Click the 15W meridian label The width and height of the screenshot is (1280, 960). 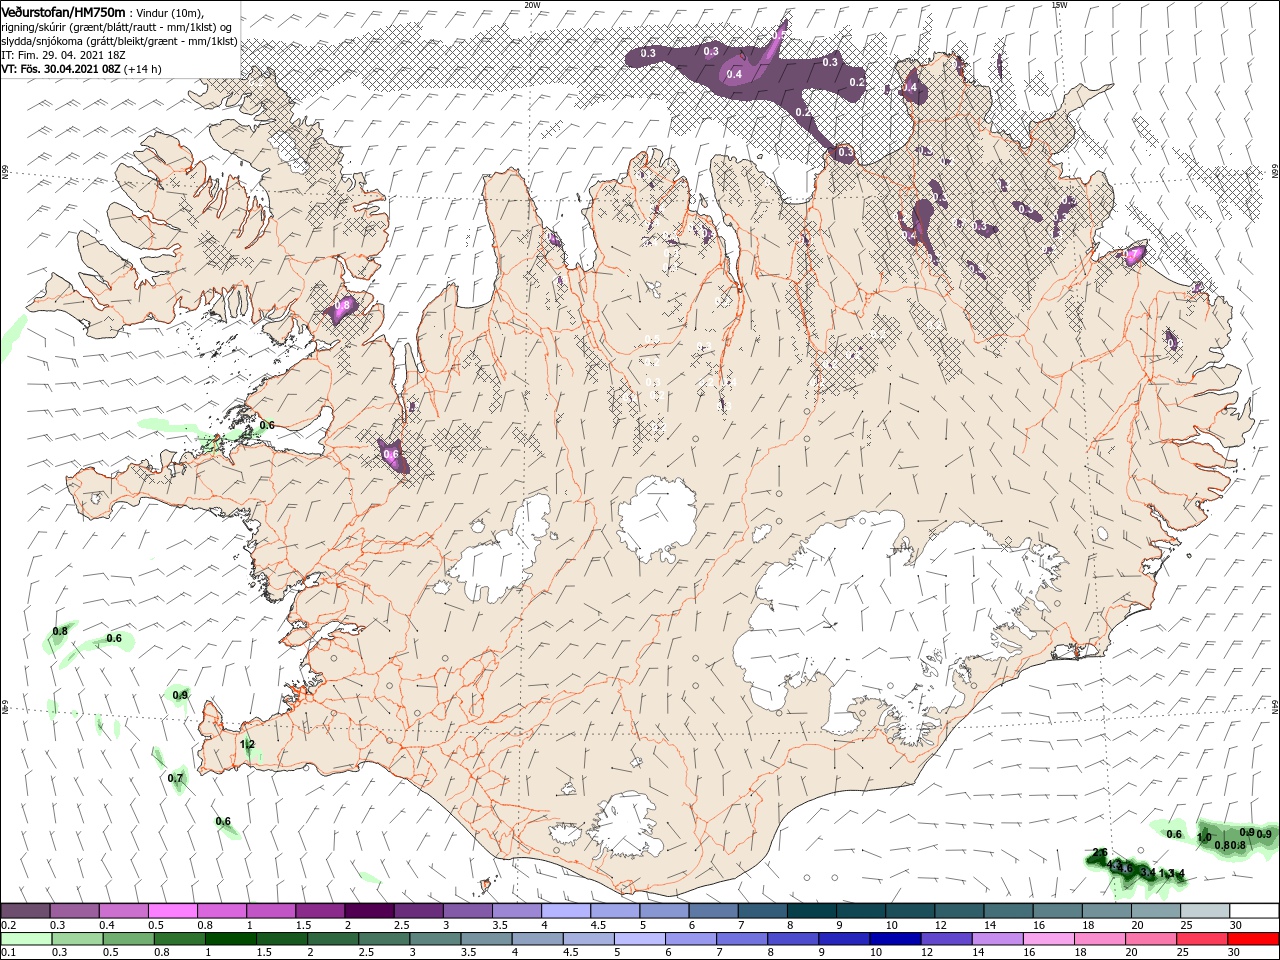[x=1059, y=5]
